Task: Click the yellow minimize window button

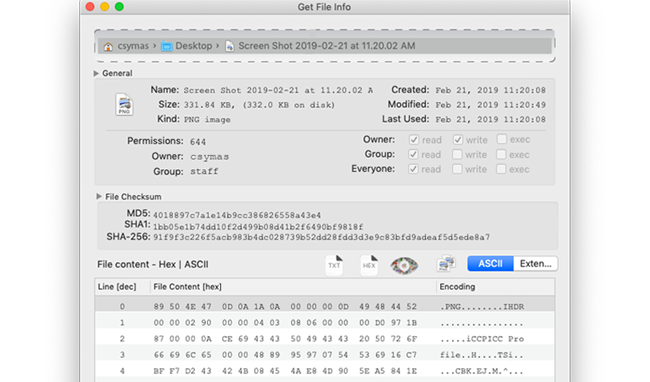Action: coord(105,7)
